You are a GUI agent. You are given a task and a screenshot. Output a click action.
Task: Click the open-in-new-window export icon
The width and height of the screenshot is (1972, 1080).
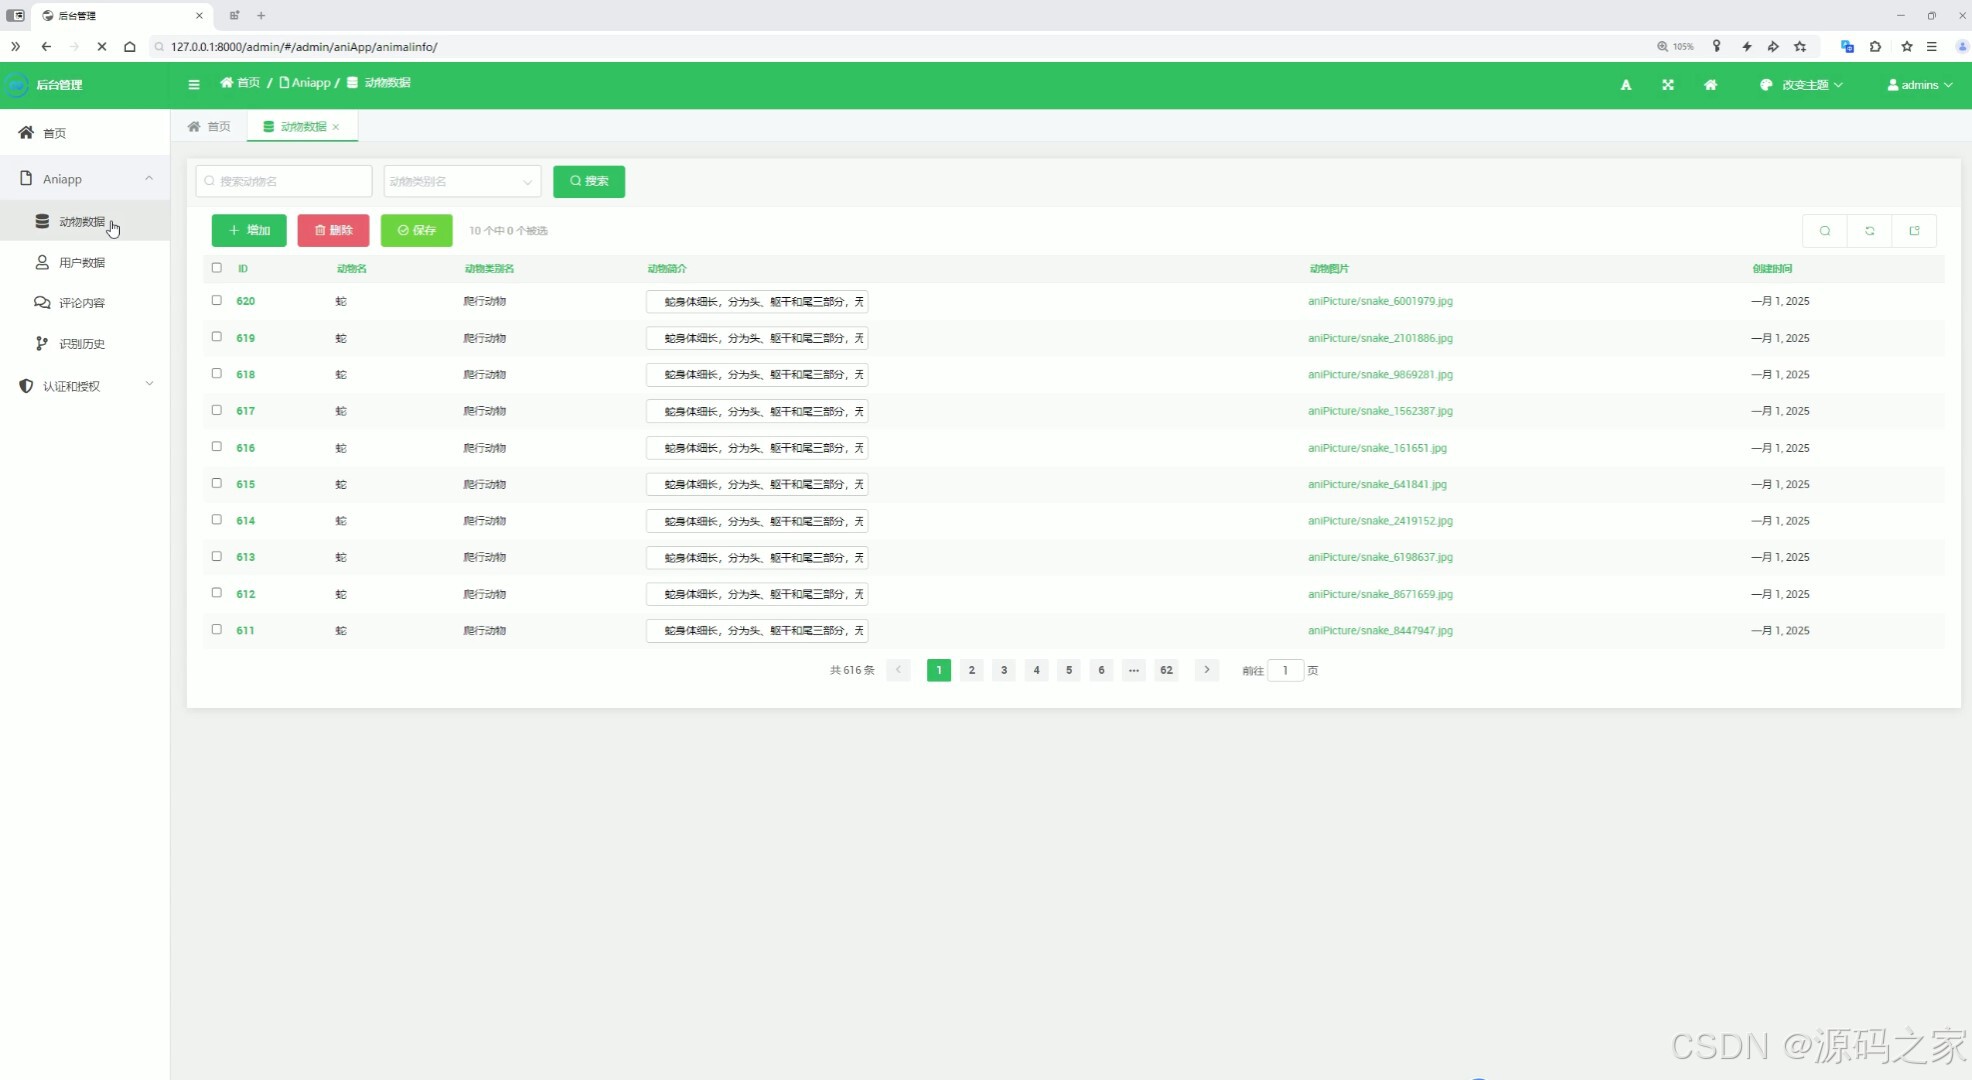[1914, 231]
